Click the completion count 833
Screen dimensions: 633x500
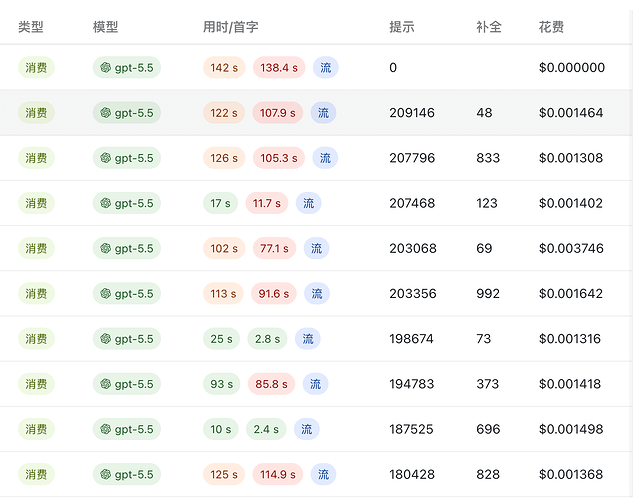click(488, 158)
